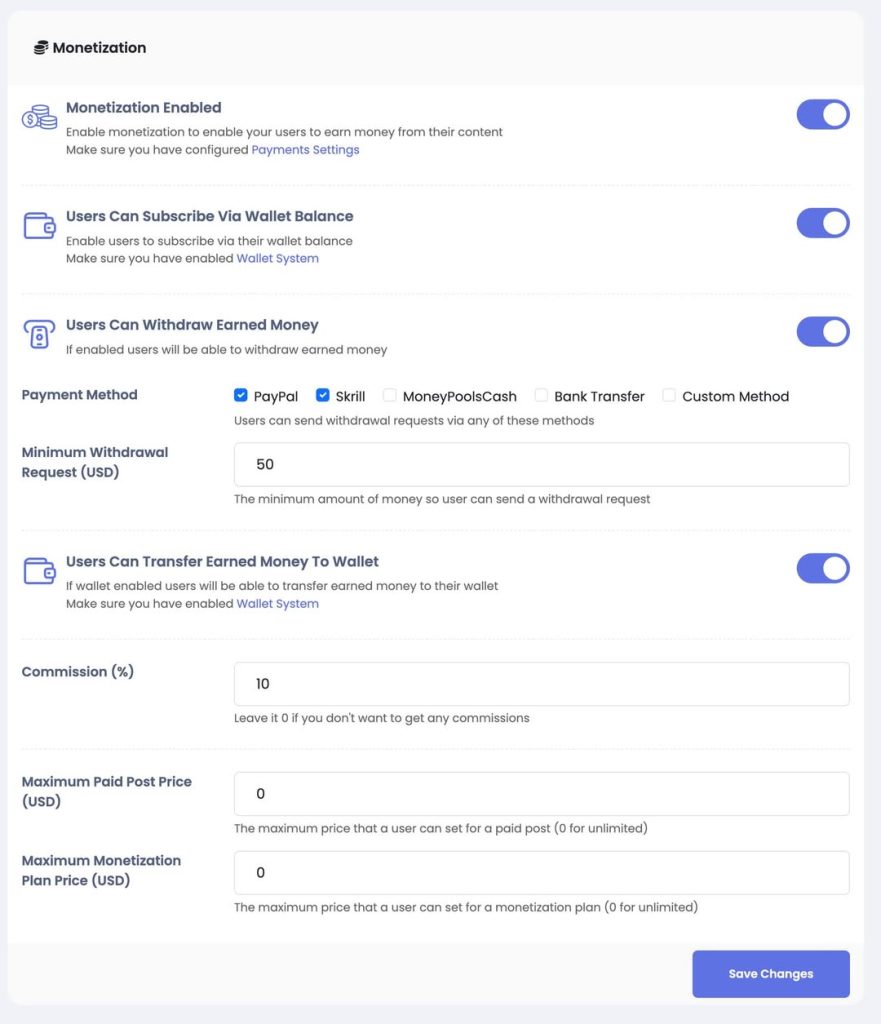Viewport: 881px width, 1024px height.
Task: Click the coins icon beside Monetization heading
Action: click(x=40, y=48)
